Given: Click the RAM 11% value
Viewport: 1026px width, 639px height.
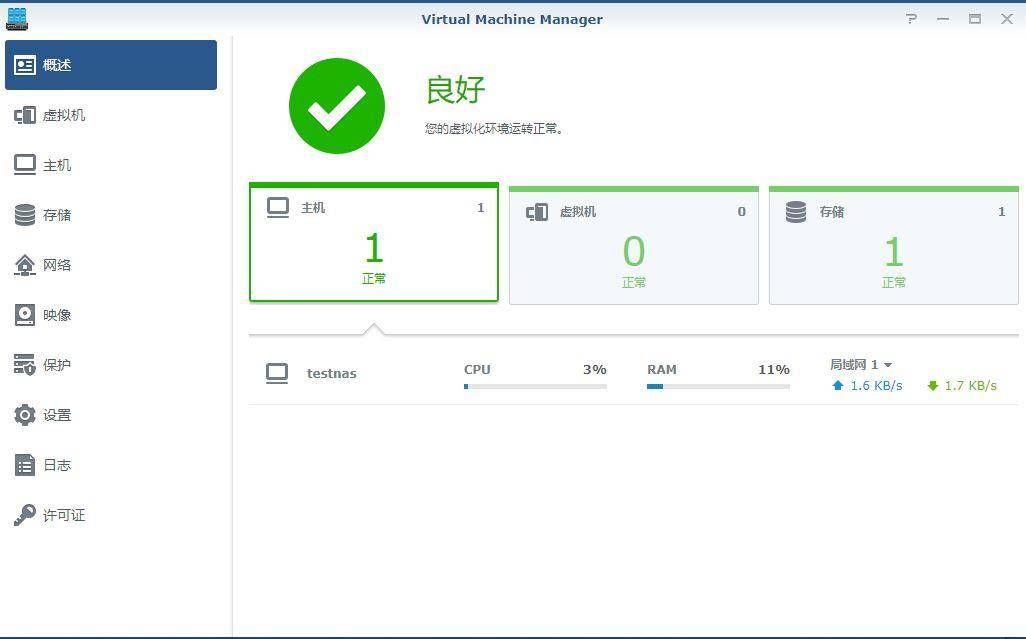Looking at the screenshot, I should (774, 370).
